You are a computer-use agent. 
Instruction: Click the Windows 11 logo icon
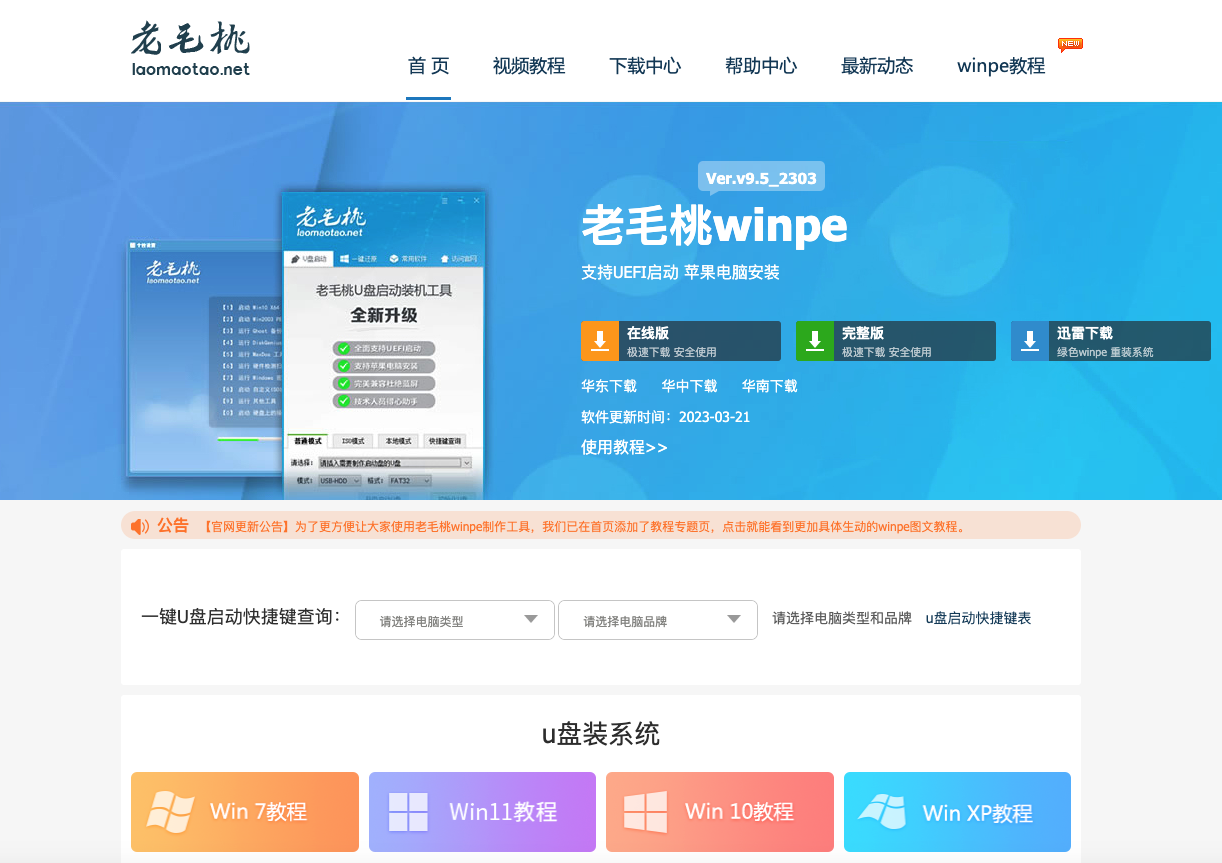coord(408,811)
